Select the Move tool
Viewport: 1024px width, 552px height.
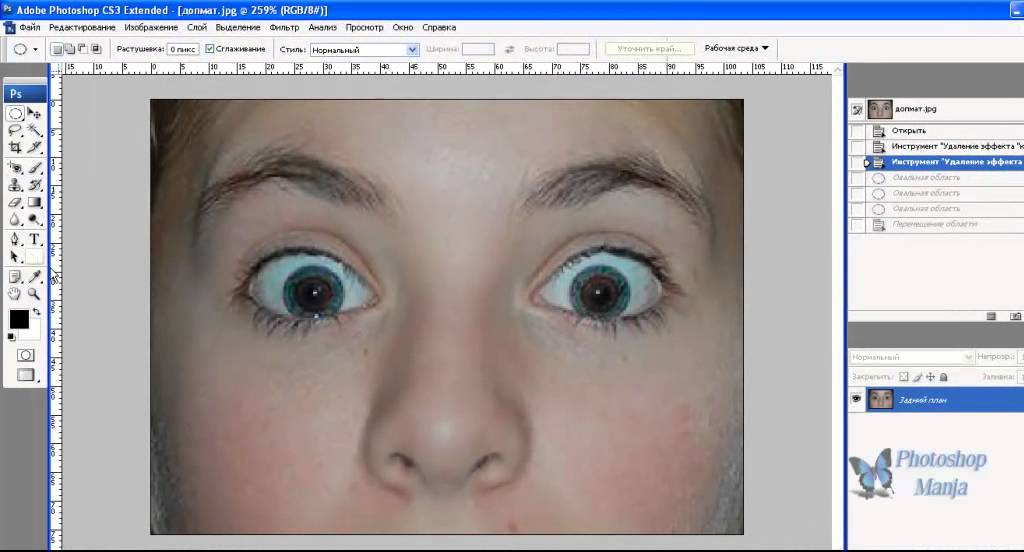35,114
